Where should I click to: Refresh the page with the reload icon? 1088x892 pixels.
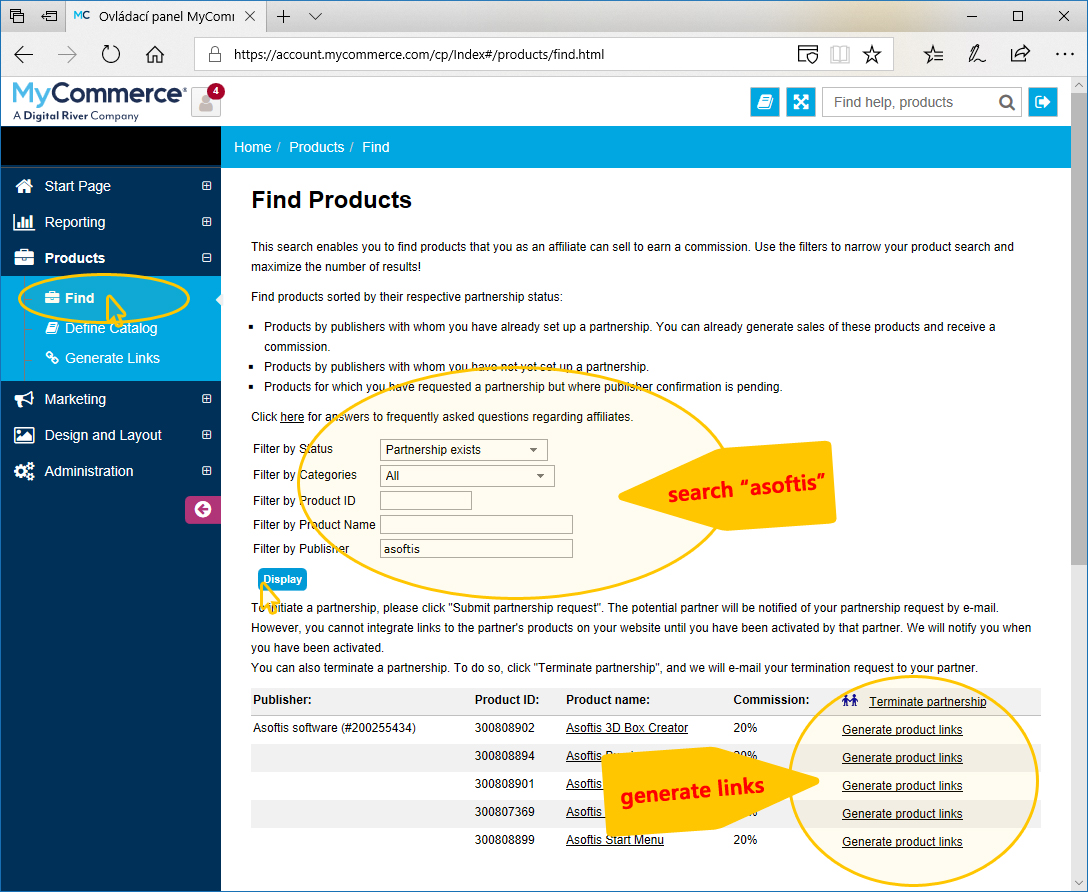coord(111,54)
